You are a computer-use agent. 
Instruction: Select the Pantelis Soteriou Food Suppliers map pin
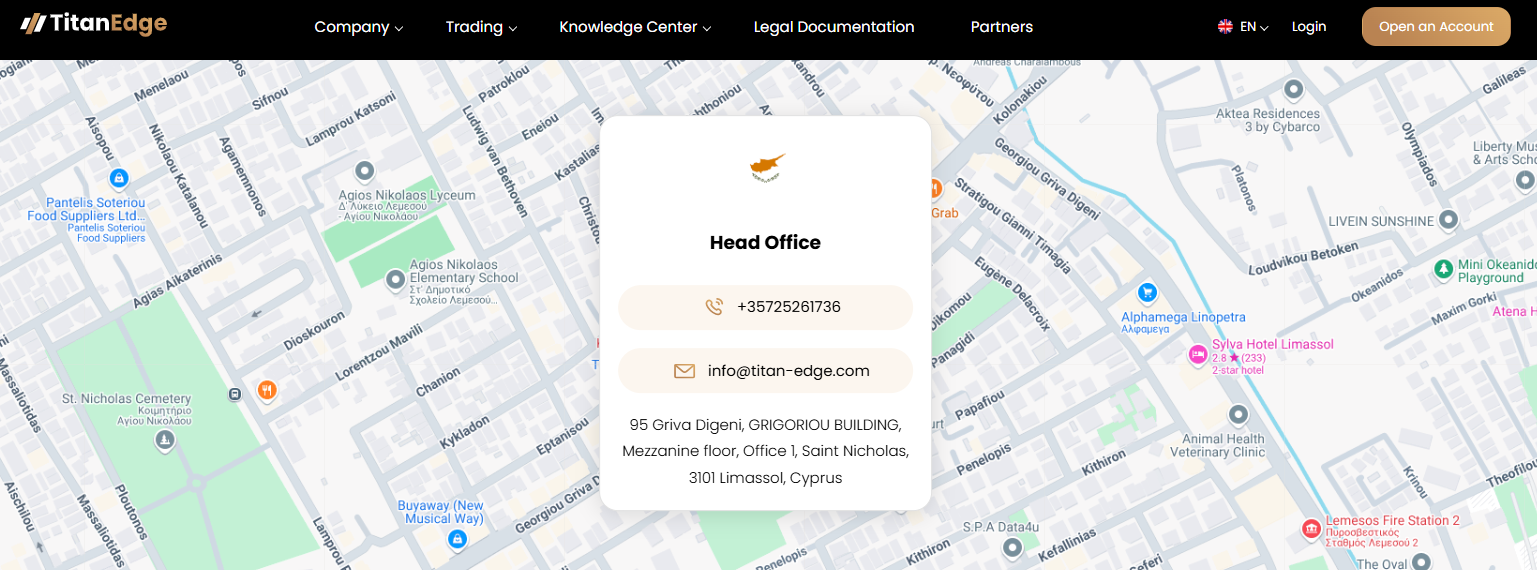pos(118,179)
